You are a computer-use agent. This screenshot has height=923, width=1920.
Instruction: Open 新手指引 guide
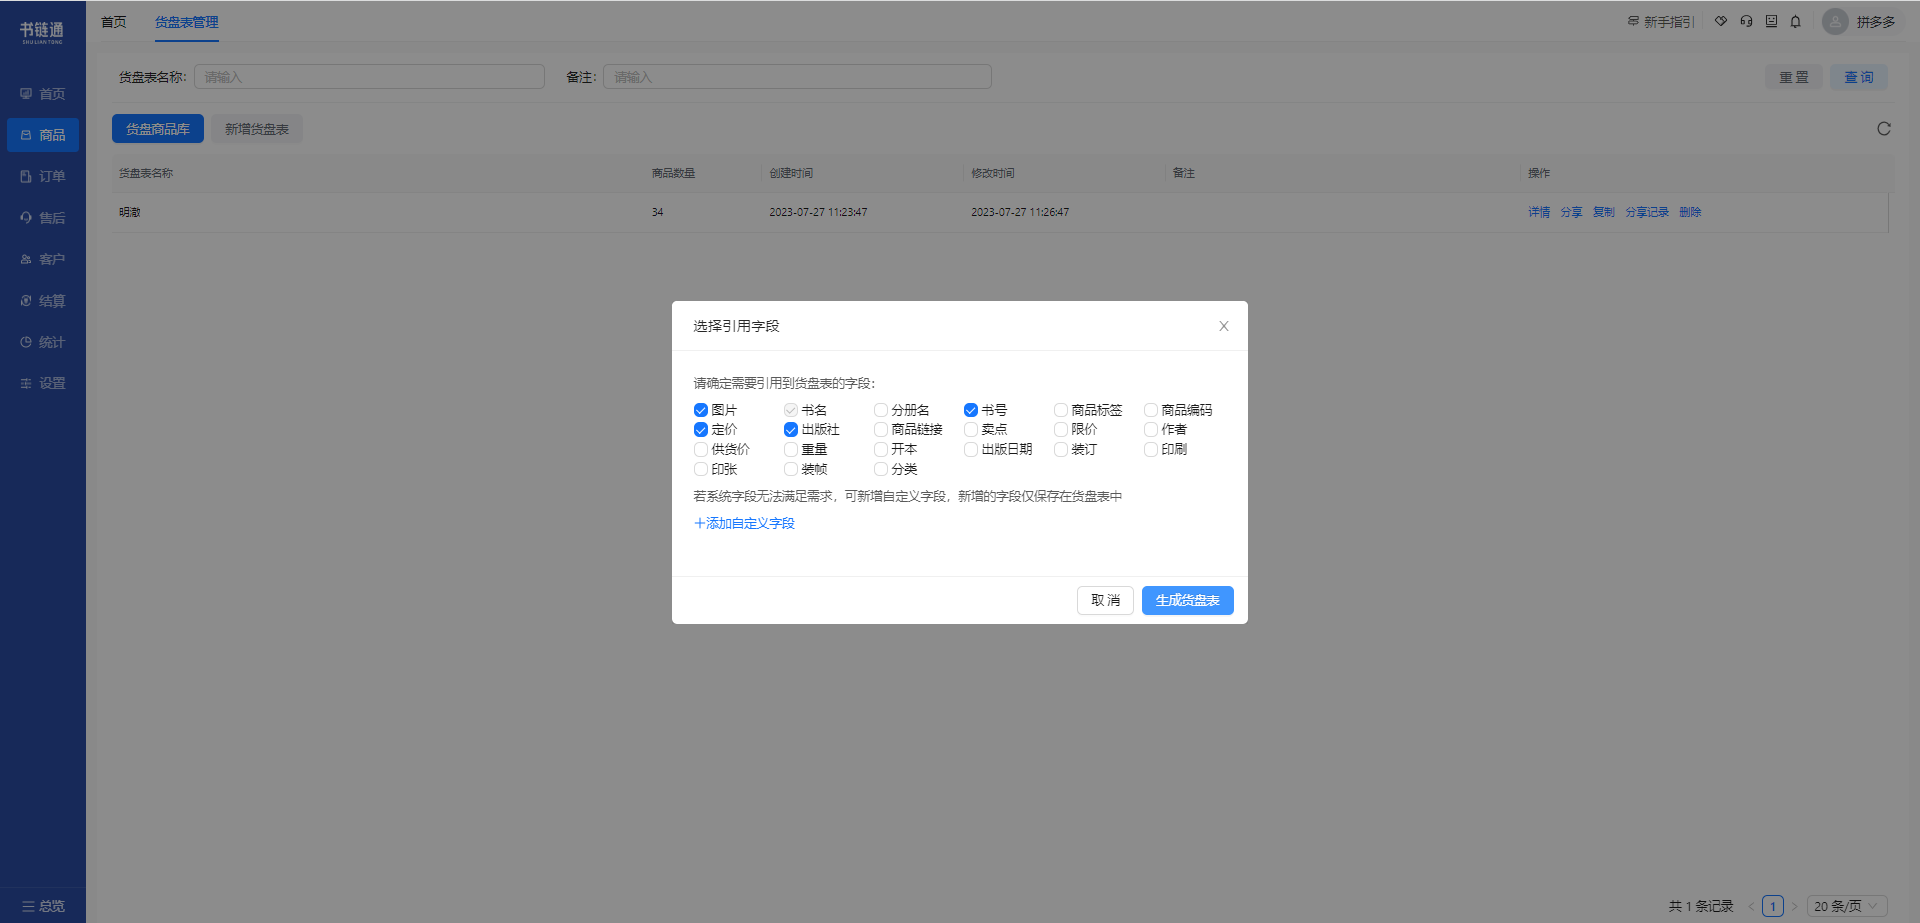coord(1660,22)
